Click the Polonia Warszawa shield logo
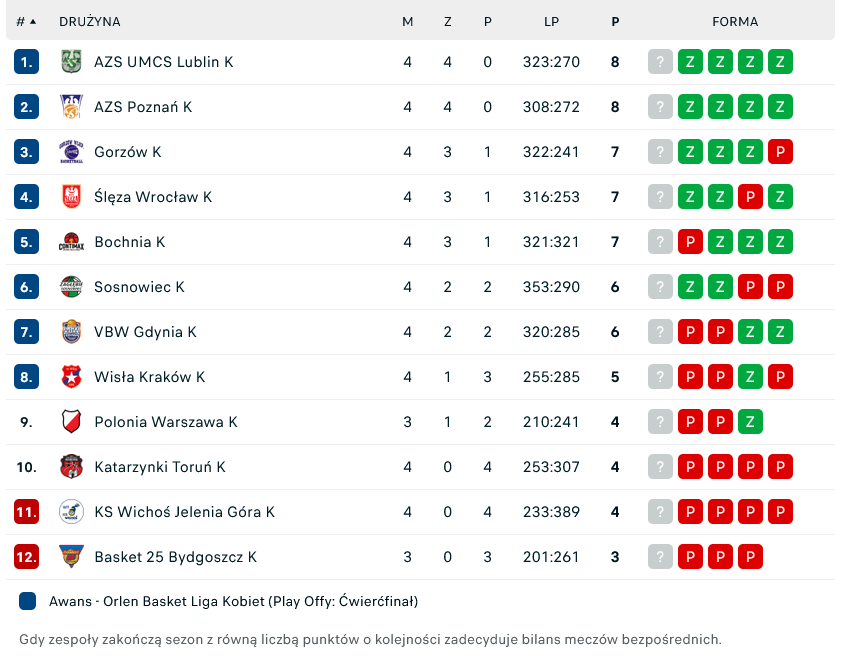The height and width of the screenshot is (661, 842). pyautogui.click(x=71, y=422)
